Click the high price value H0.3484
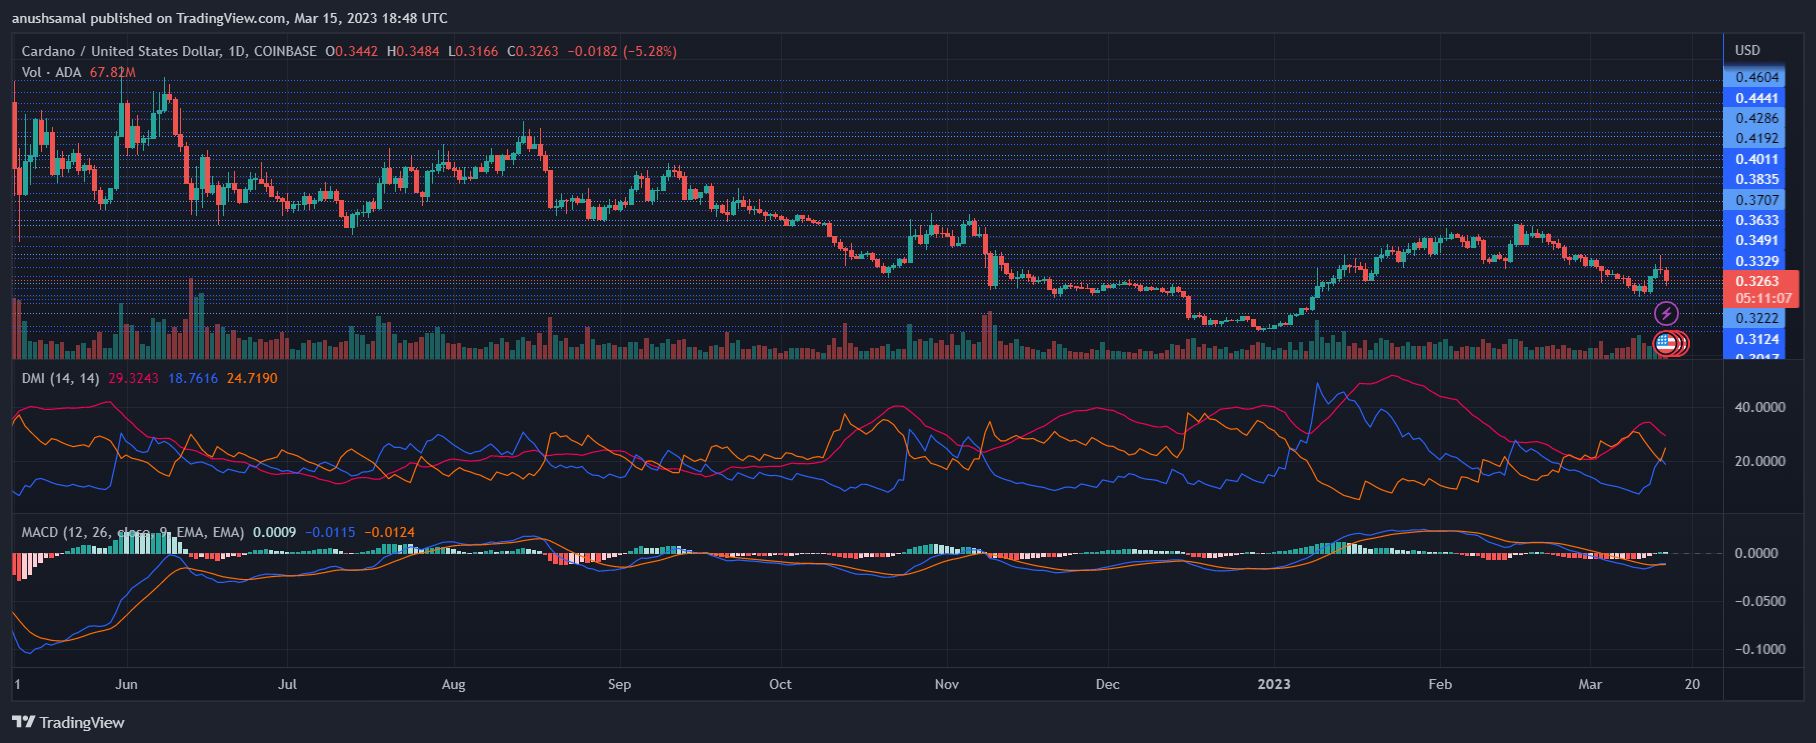 (413, 51)
